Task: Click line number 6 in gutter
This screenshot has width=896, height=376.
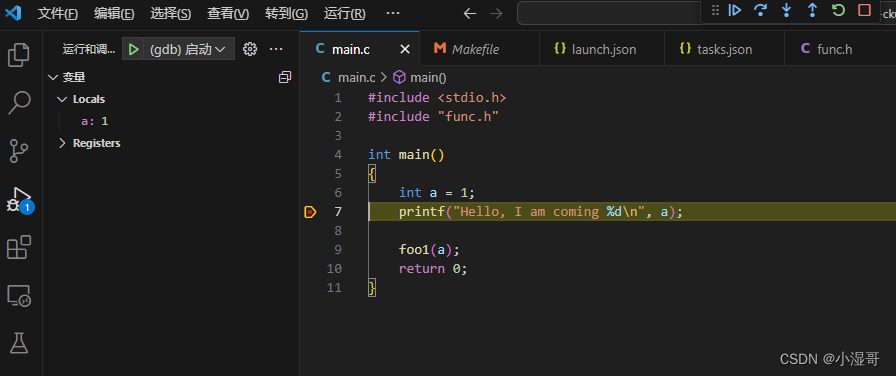Action: coord(338,193)
